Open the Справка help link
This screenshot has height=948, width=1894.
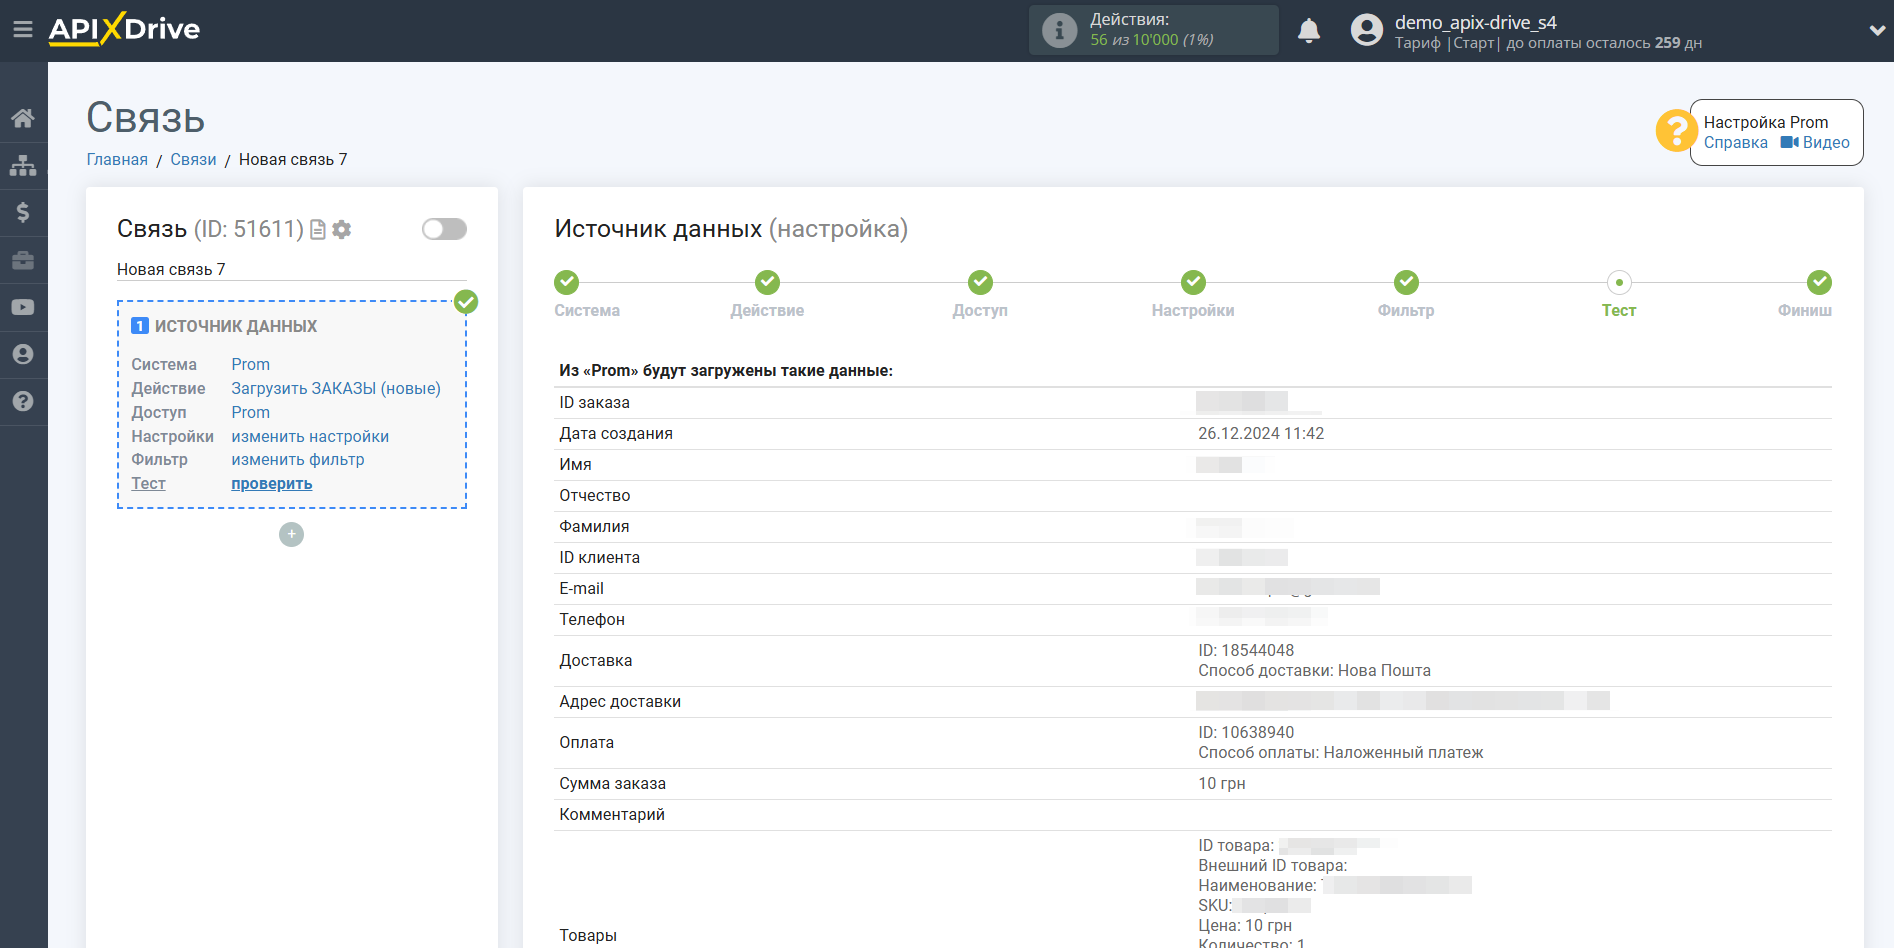pos(1736,143)
